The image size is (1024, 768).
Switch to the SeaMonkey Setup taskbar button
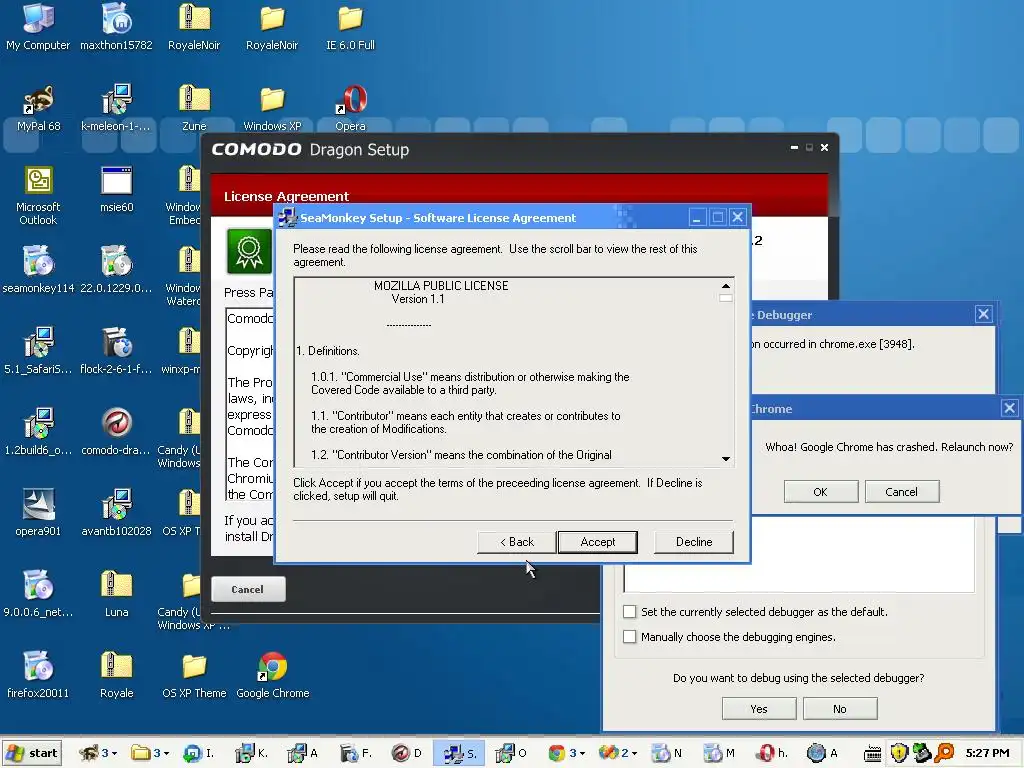(x=458, y=753)
